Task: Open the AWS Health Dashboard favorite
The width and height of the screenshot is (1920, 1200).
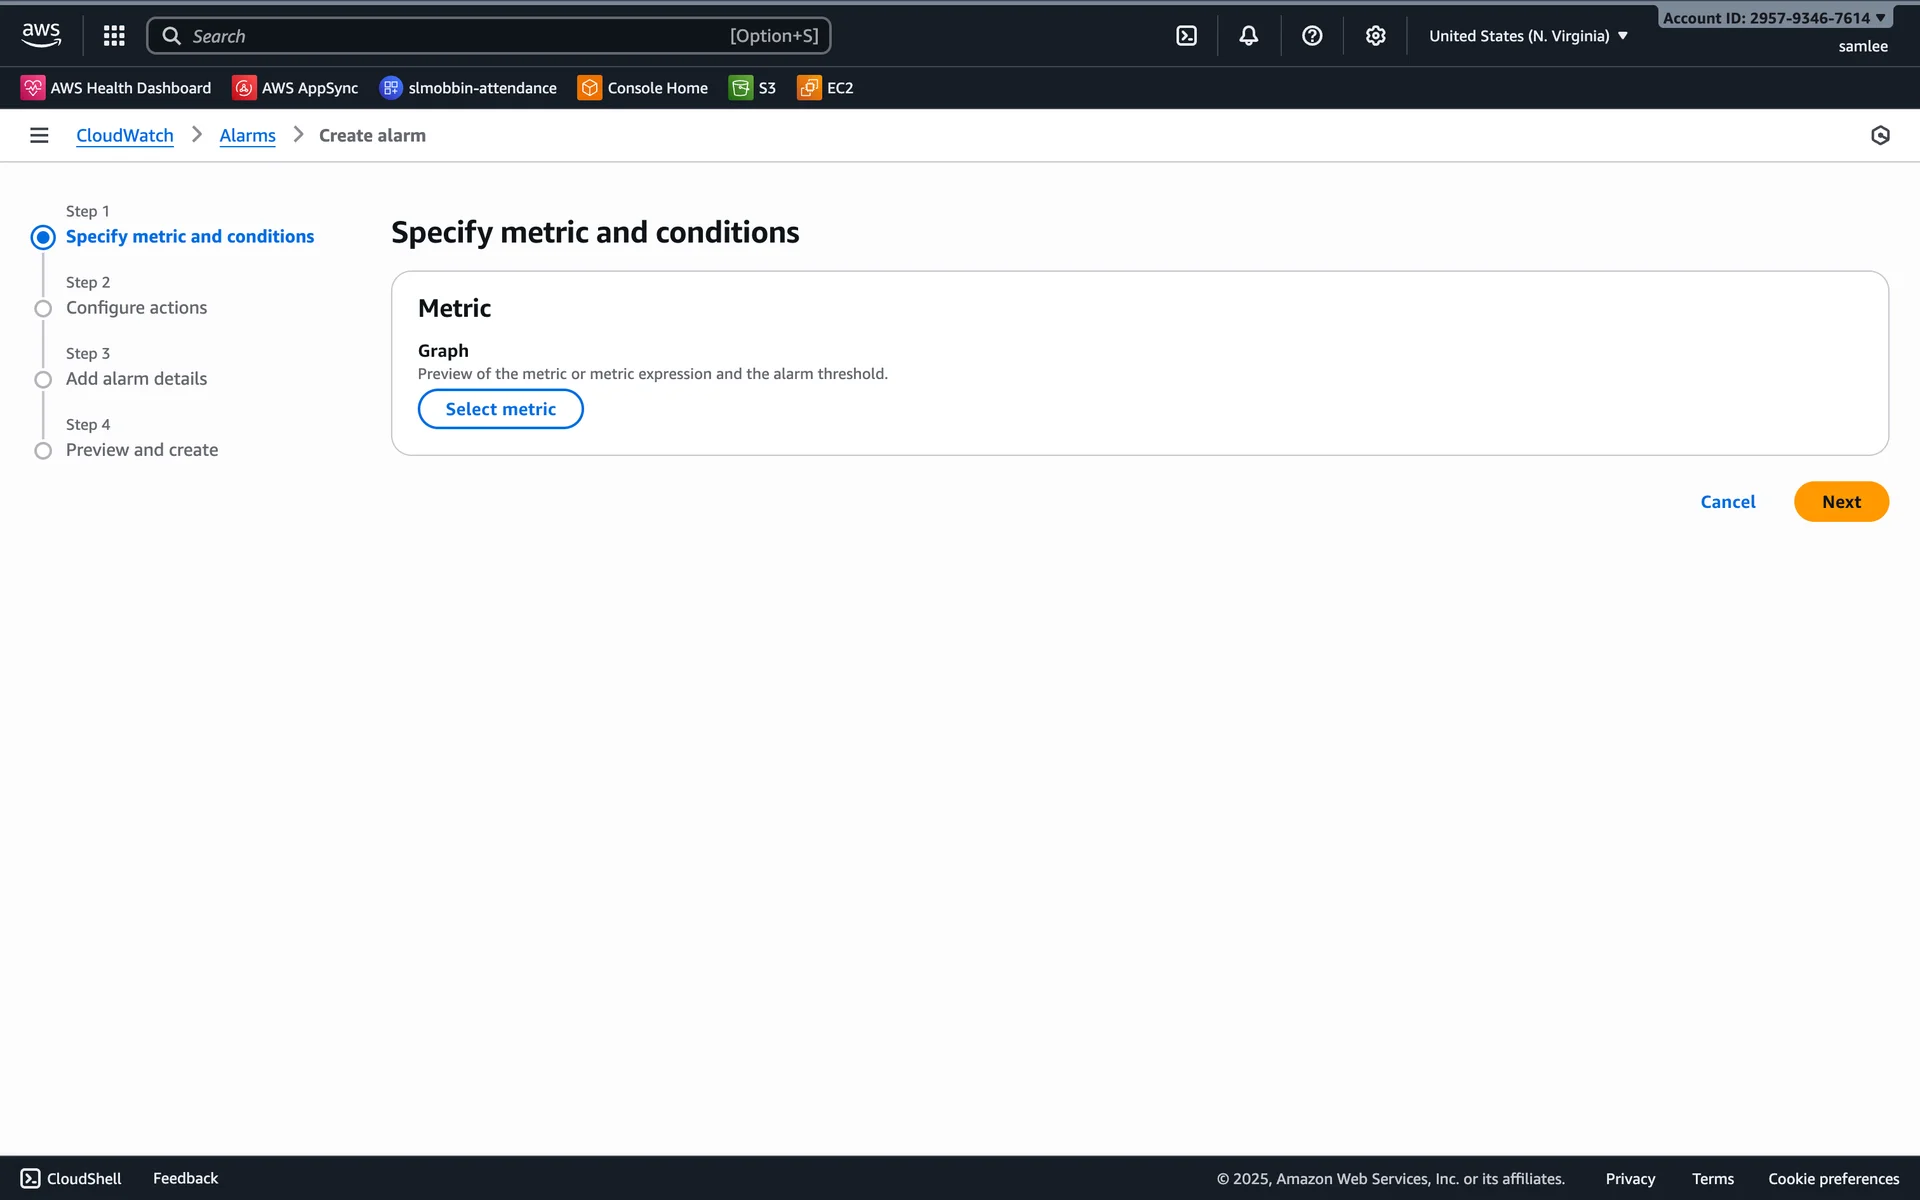Action: pyautogui.click(x=116, y=88)
